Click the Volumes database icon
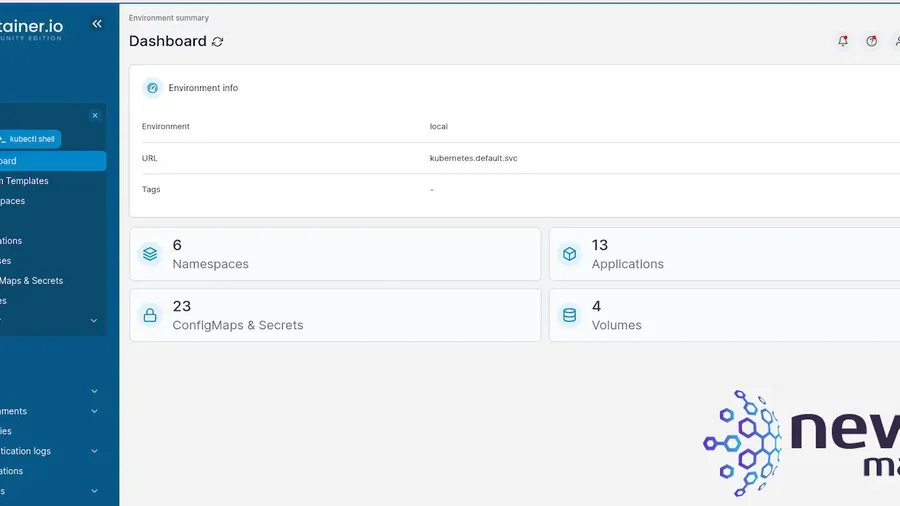This screenshot has height=506, width=900. [x=569, y=315]
